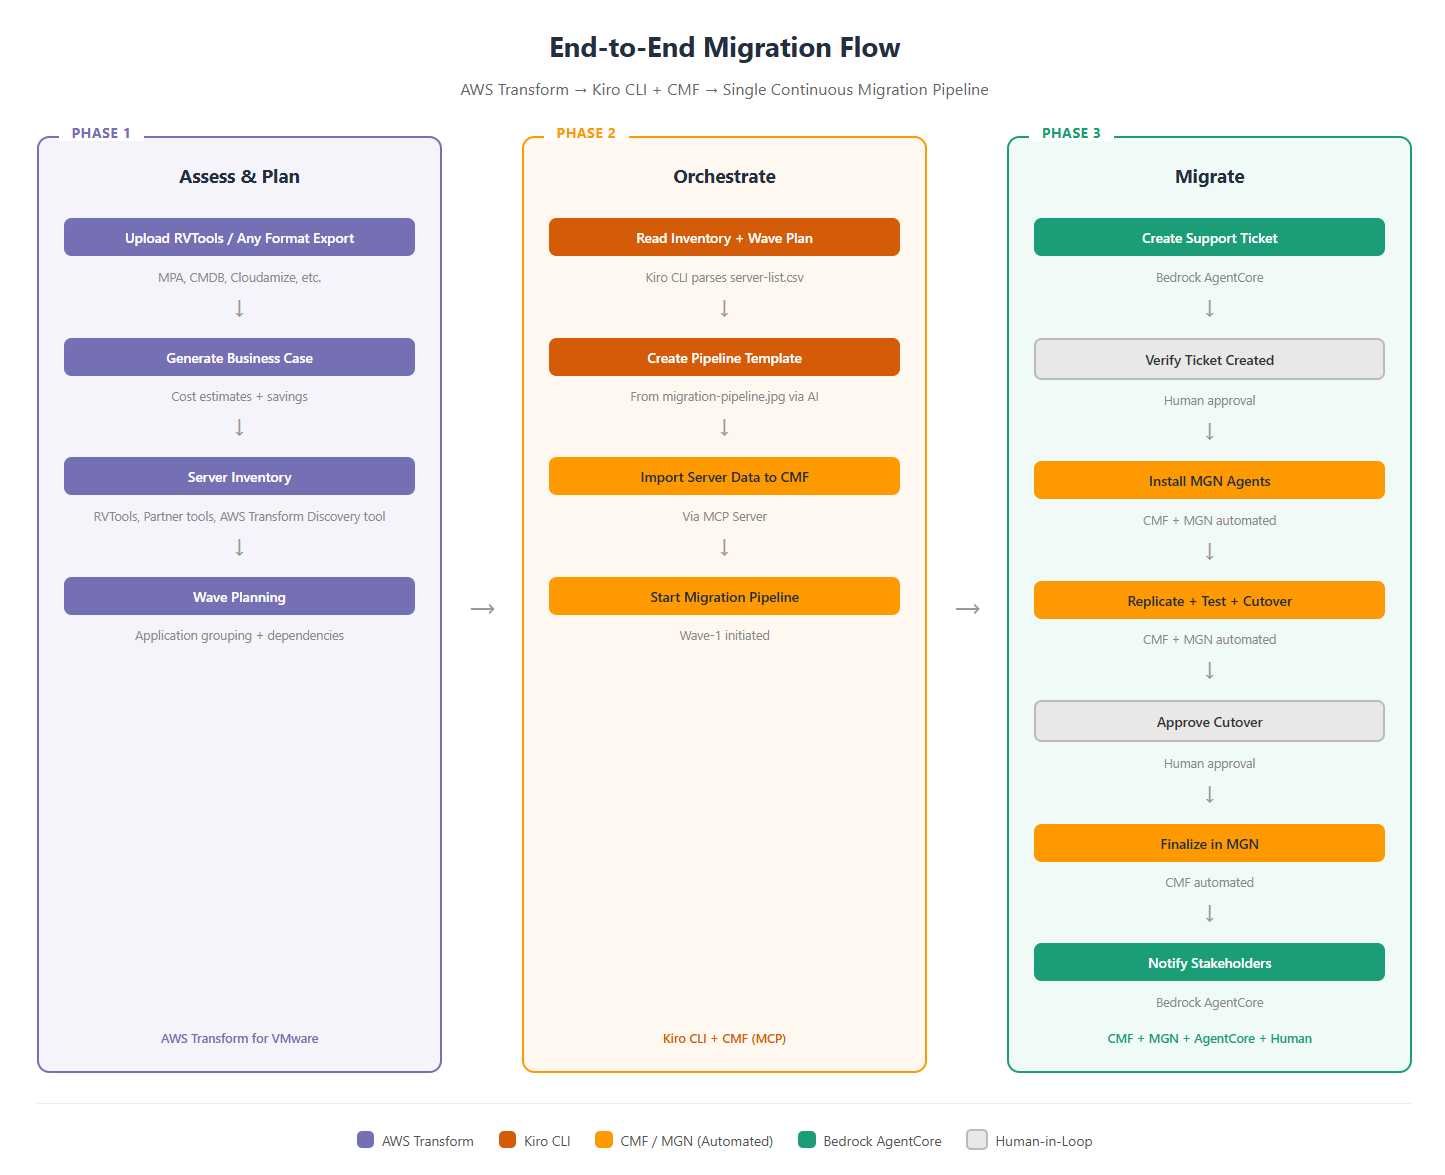Viewport: 1445px width, 1175px height.
Task: Click 'From migration-pipeline.jpg via AI' text
Action: click(724, 397)
